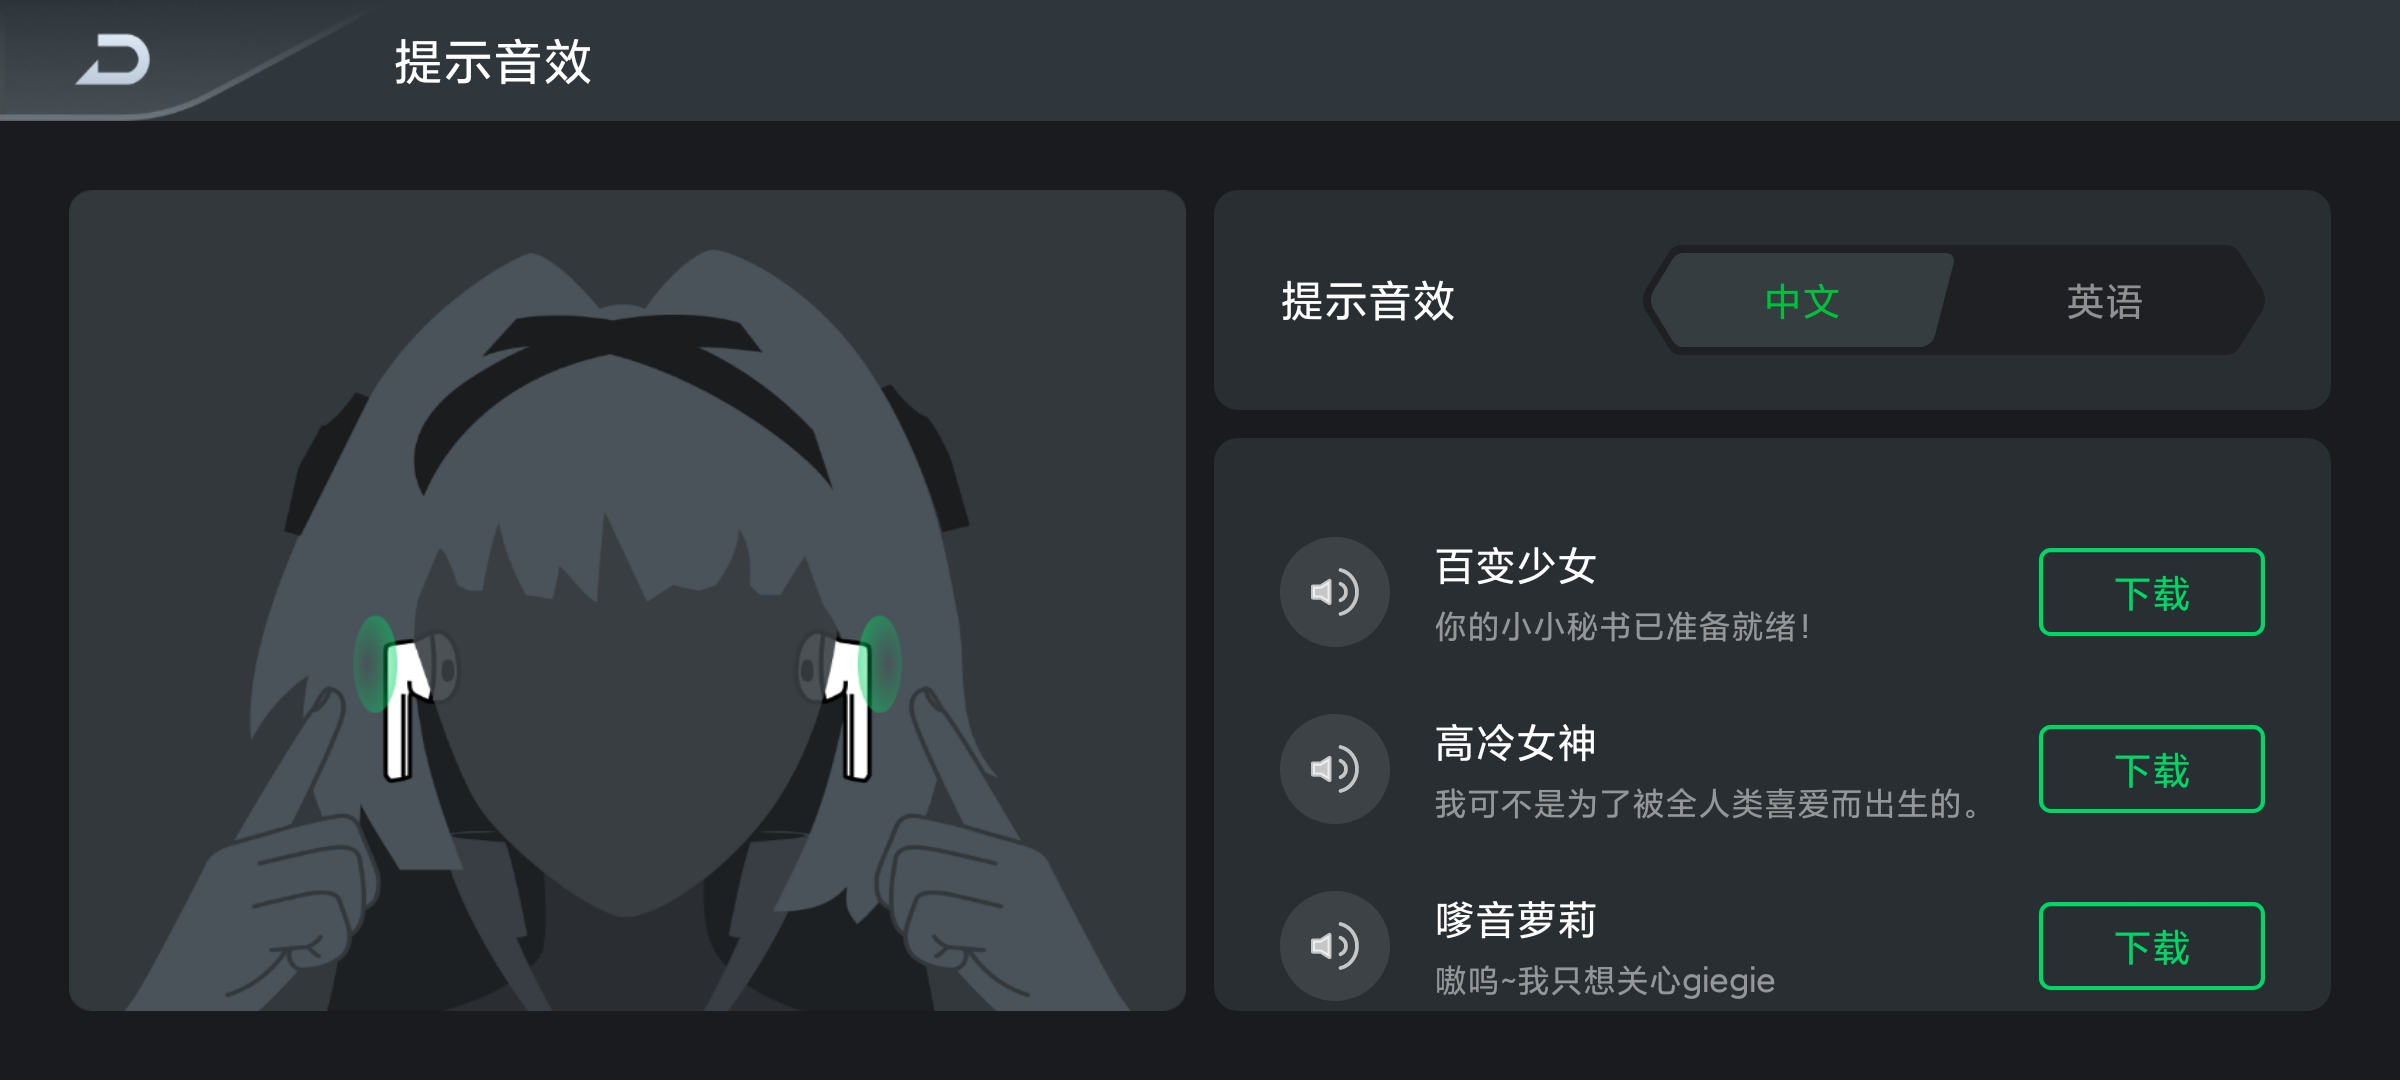Tap green touch glow on left earbud

point(374,664)
